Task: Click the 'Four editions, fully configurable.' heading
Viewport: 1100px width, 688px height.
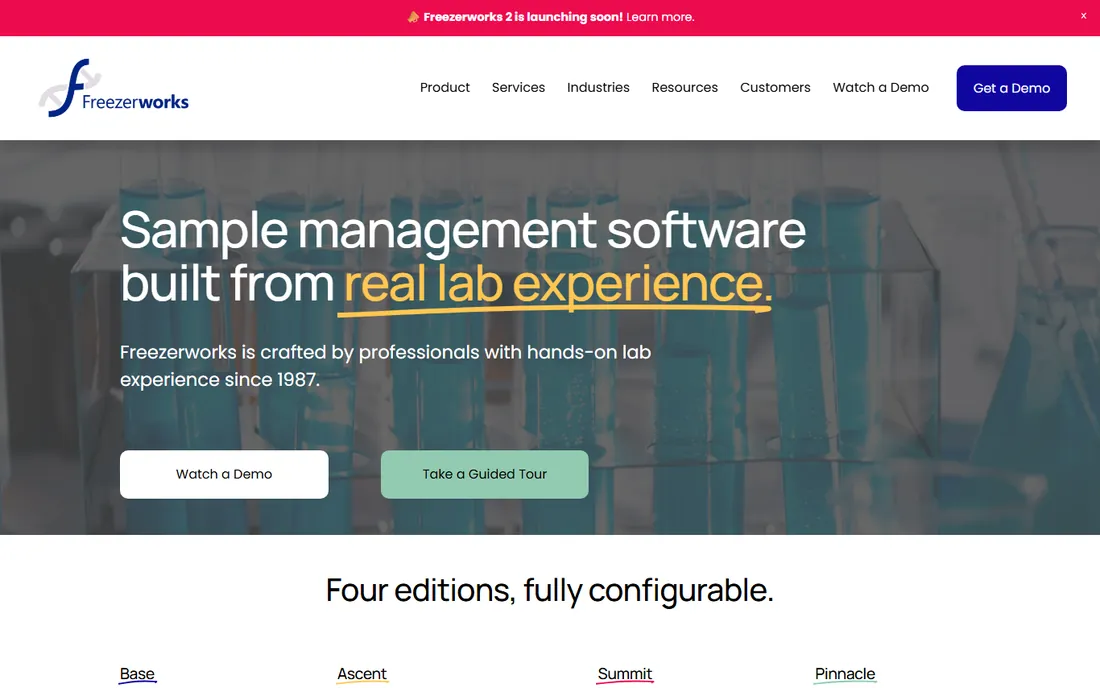Action: (550, 591)
